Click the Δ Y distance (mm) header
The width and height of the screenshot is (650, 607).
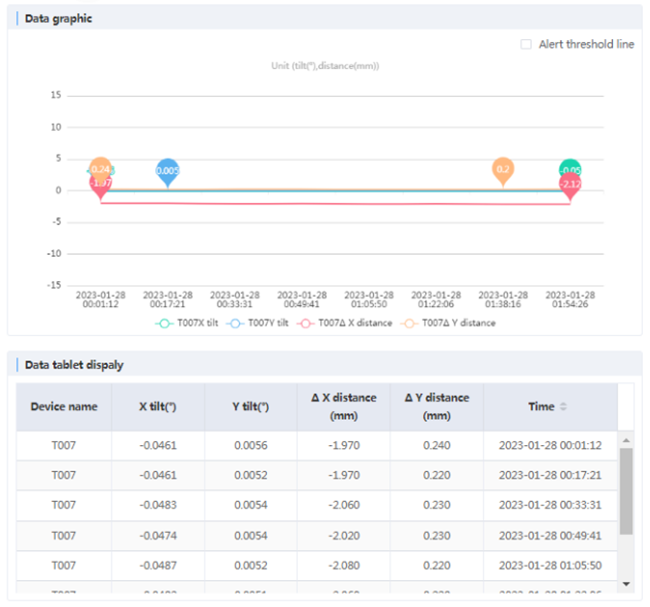(x=437, y=407)
